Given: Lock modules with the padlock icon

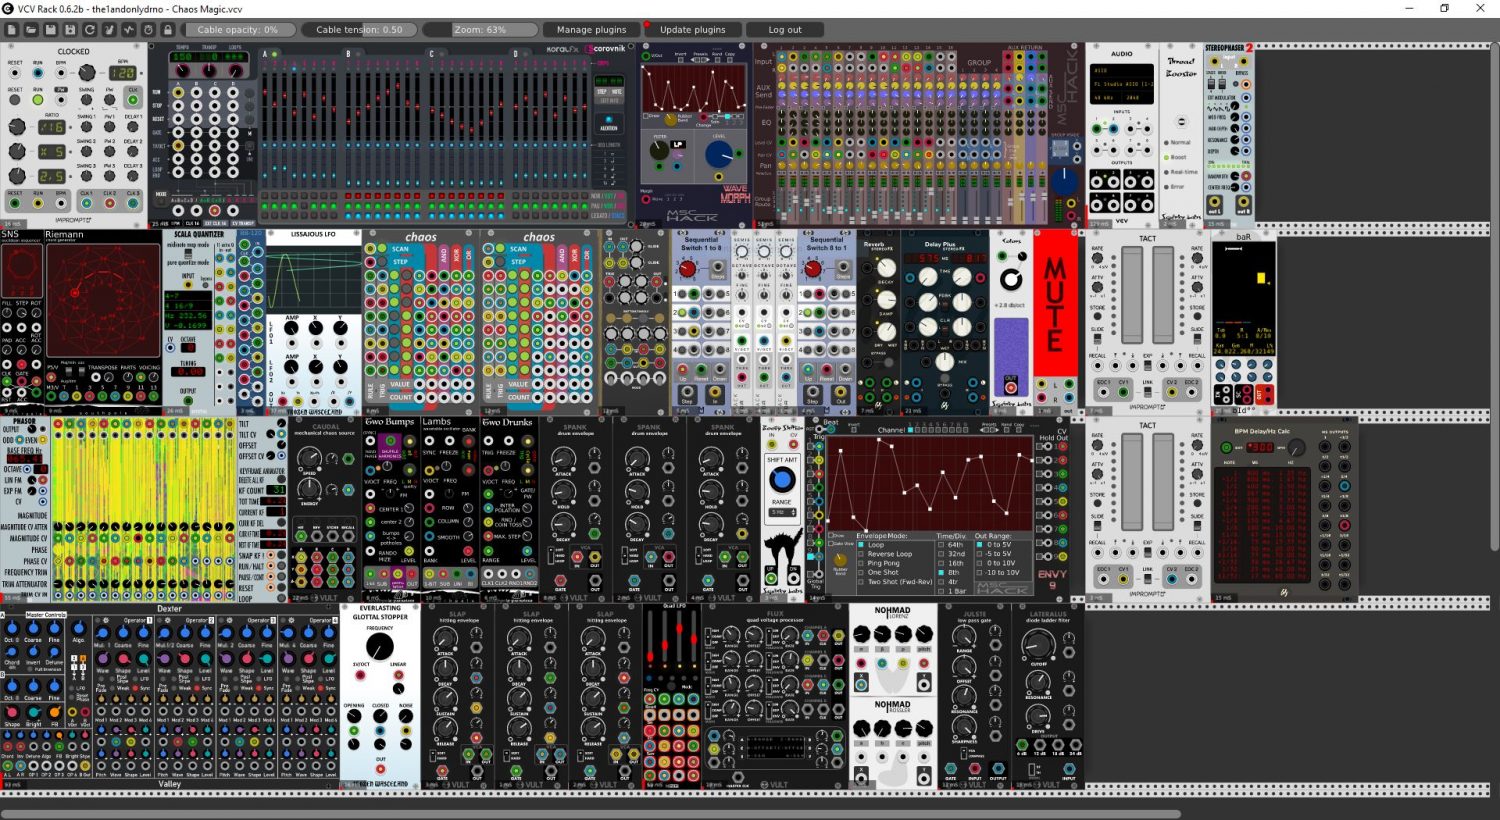Looking at the screenshot, I should [167, 30].
